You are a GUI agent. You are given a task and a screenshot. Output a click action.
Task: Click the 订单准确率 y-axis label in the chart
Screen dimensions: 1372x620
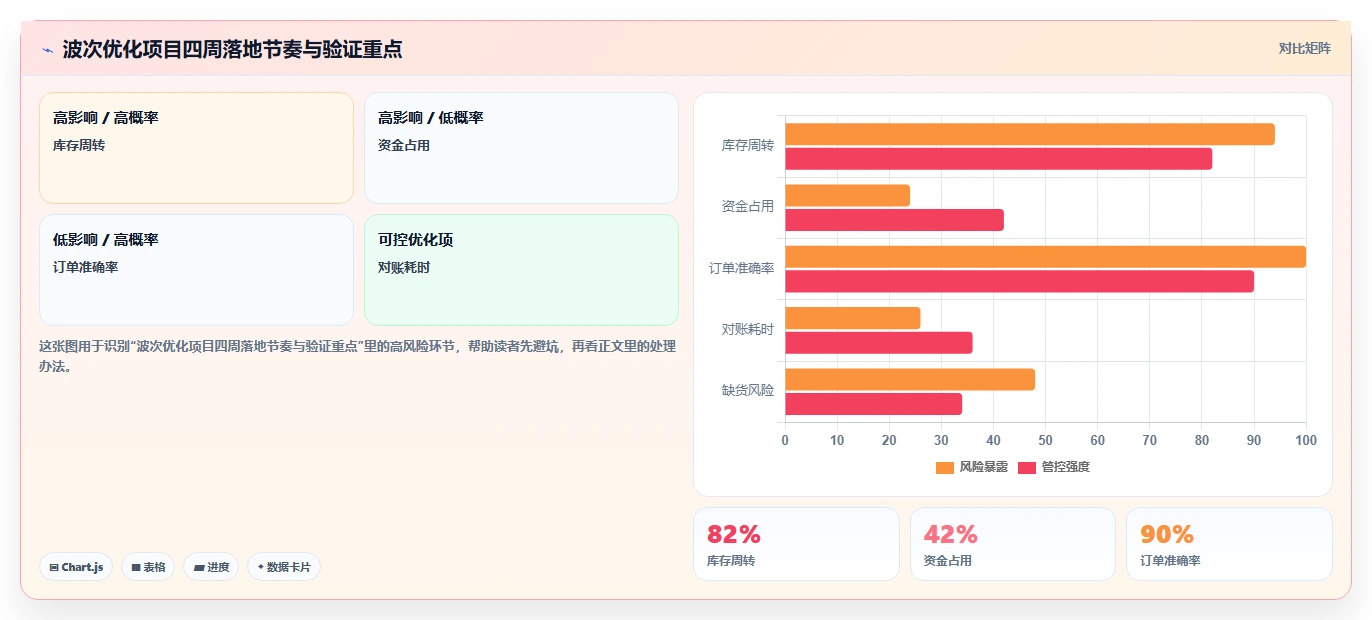coord(742,269)
